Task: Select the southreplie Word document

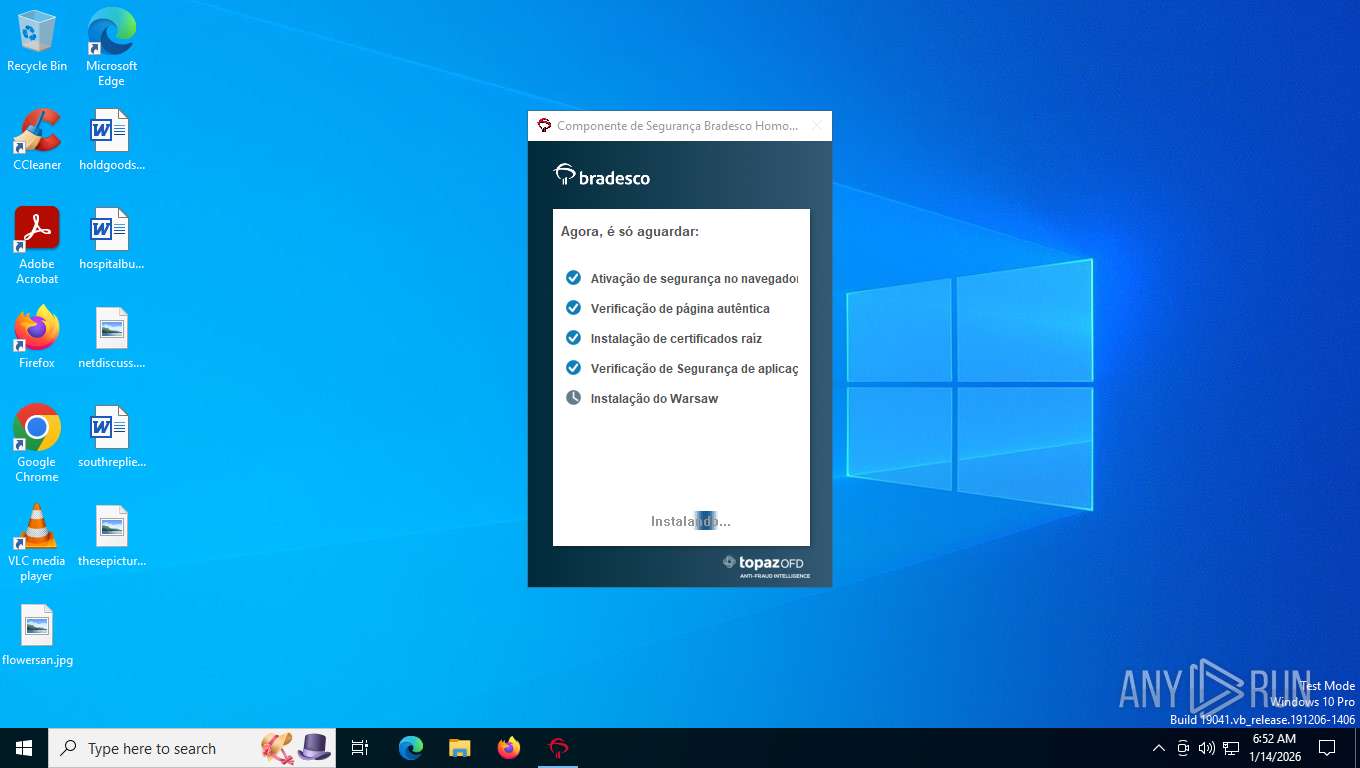Action: (111, 437)
